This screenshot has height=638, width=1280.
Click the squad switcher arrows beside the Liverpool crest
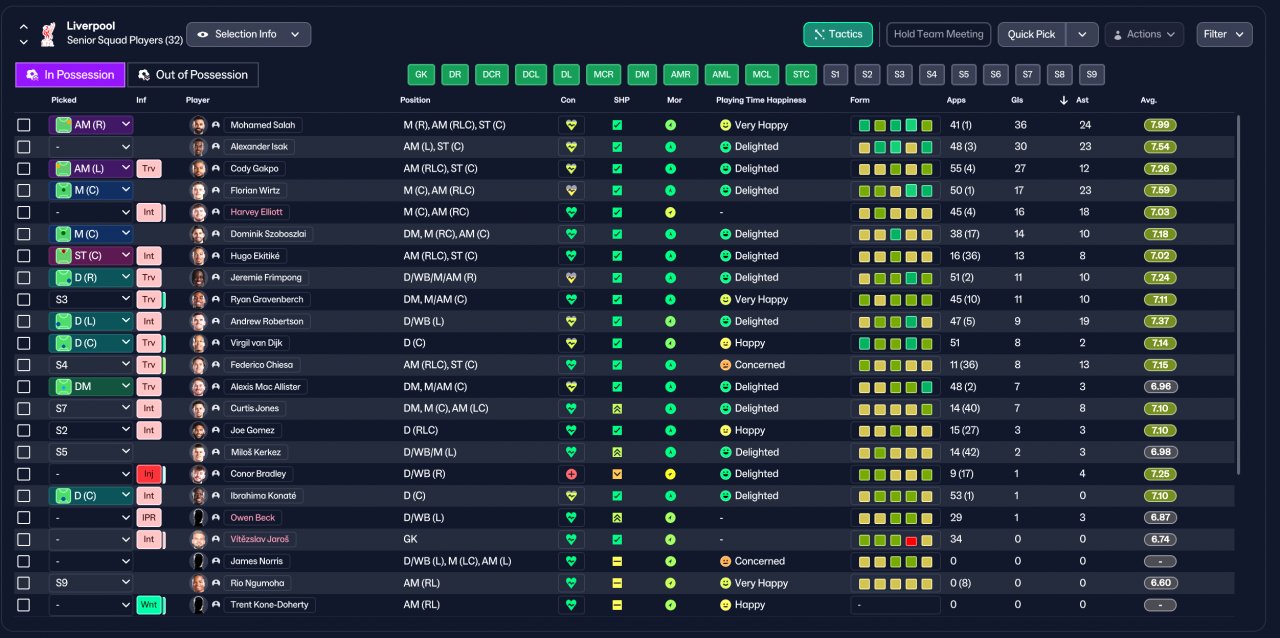click(x=23, y=35)
